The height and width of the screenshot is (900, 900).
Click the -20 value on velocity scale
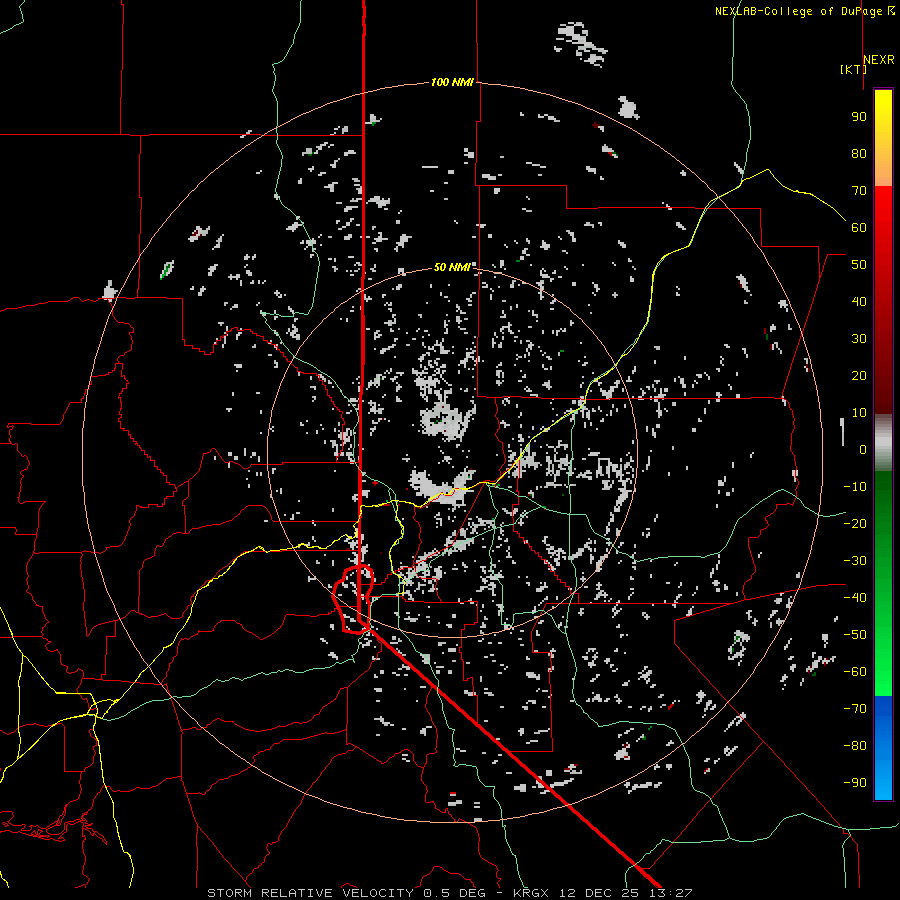[855, 523]
